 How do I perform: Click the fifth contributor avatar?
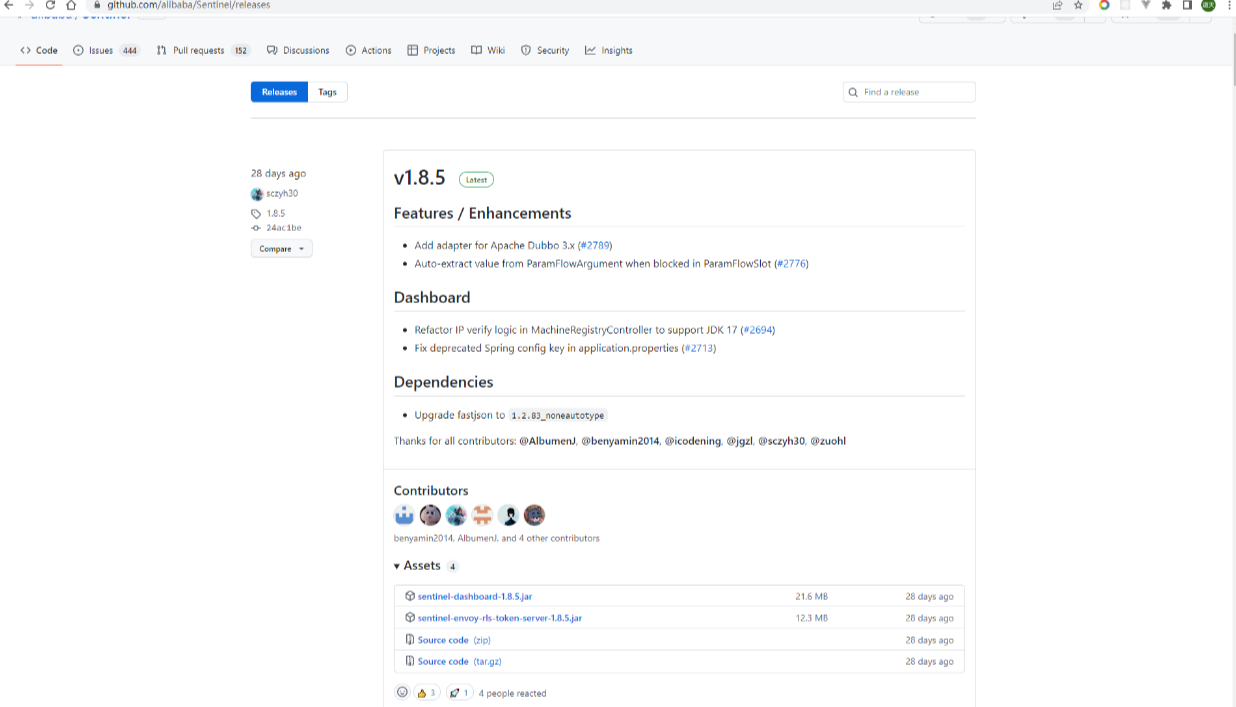coord(508,515)
